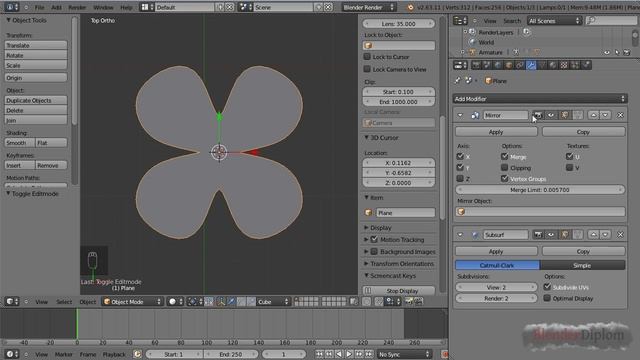The height and width of the screenshot is (360, 640).
Task: Open the Window menu
Action: point(103,7)
